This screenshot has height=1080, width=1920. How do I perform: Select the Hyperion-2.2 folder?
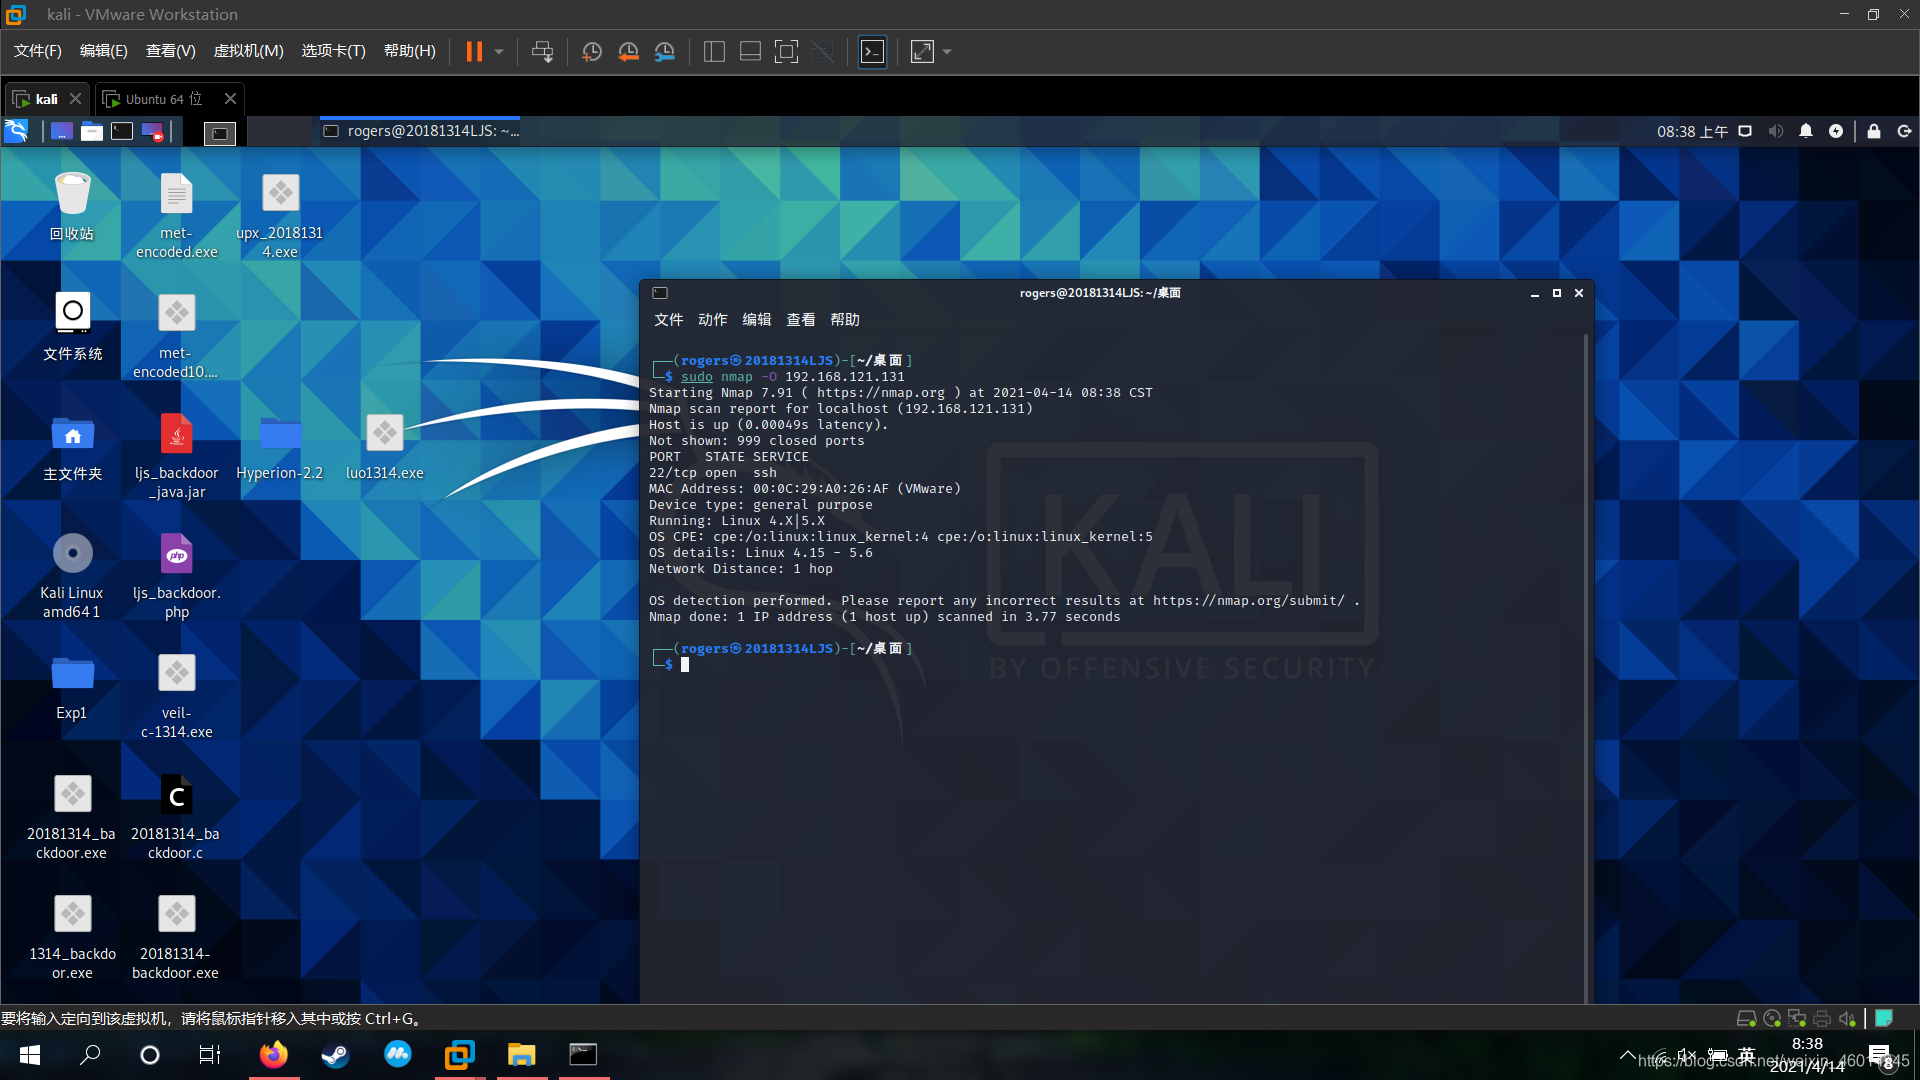click(x=280, y=446)
